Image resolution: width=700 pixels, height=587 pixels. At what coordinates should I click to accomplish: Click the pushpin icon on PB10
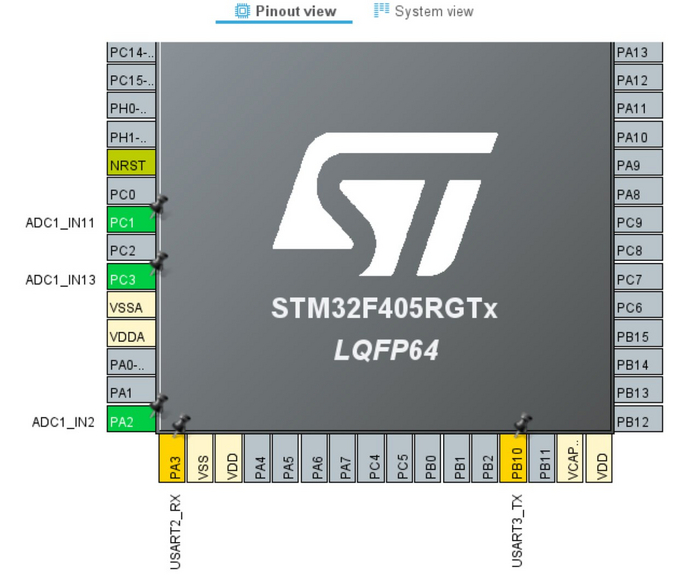(523, 424)
